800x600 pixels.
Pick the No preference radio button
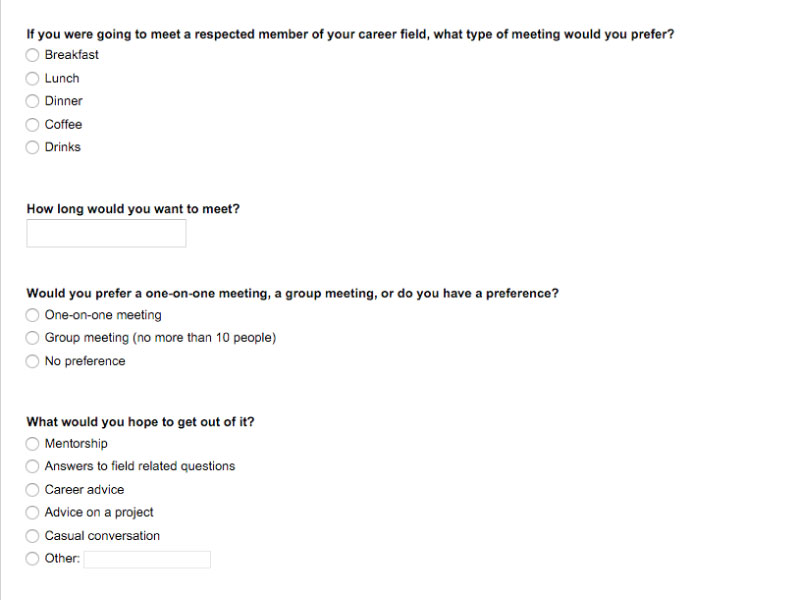pyautogui.click(x=32, y=361)
